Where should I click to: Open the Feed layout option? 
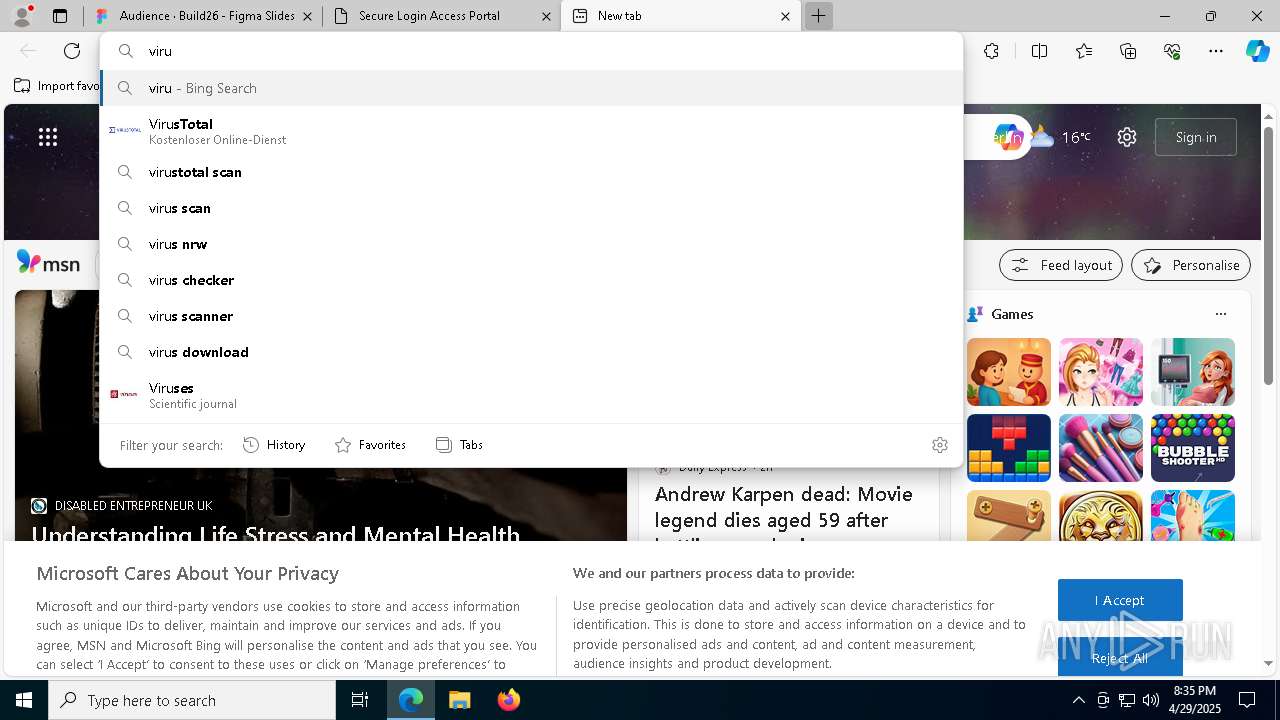(1061, 265)
